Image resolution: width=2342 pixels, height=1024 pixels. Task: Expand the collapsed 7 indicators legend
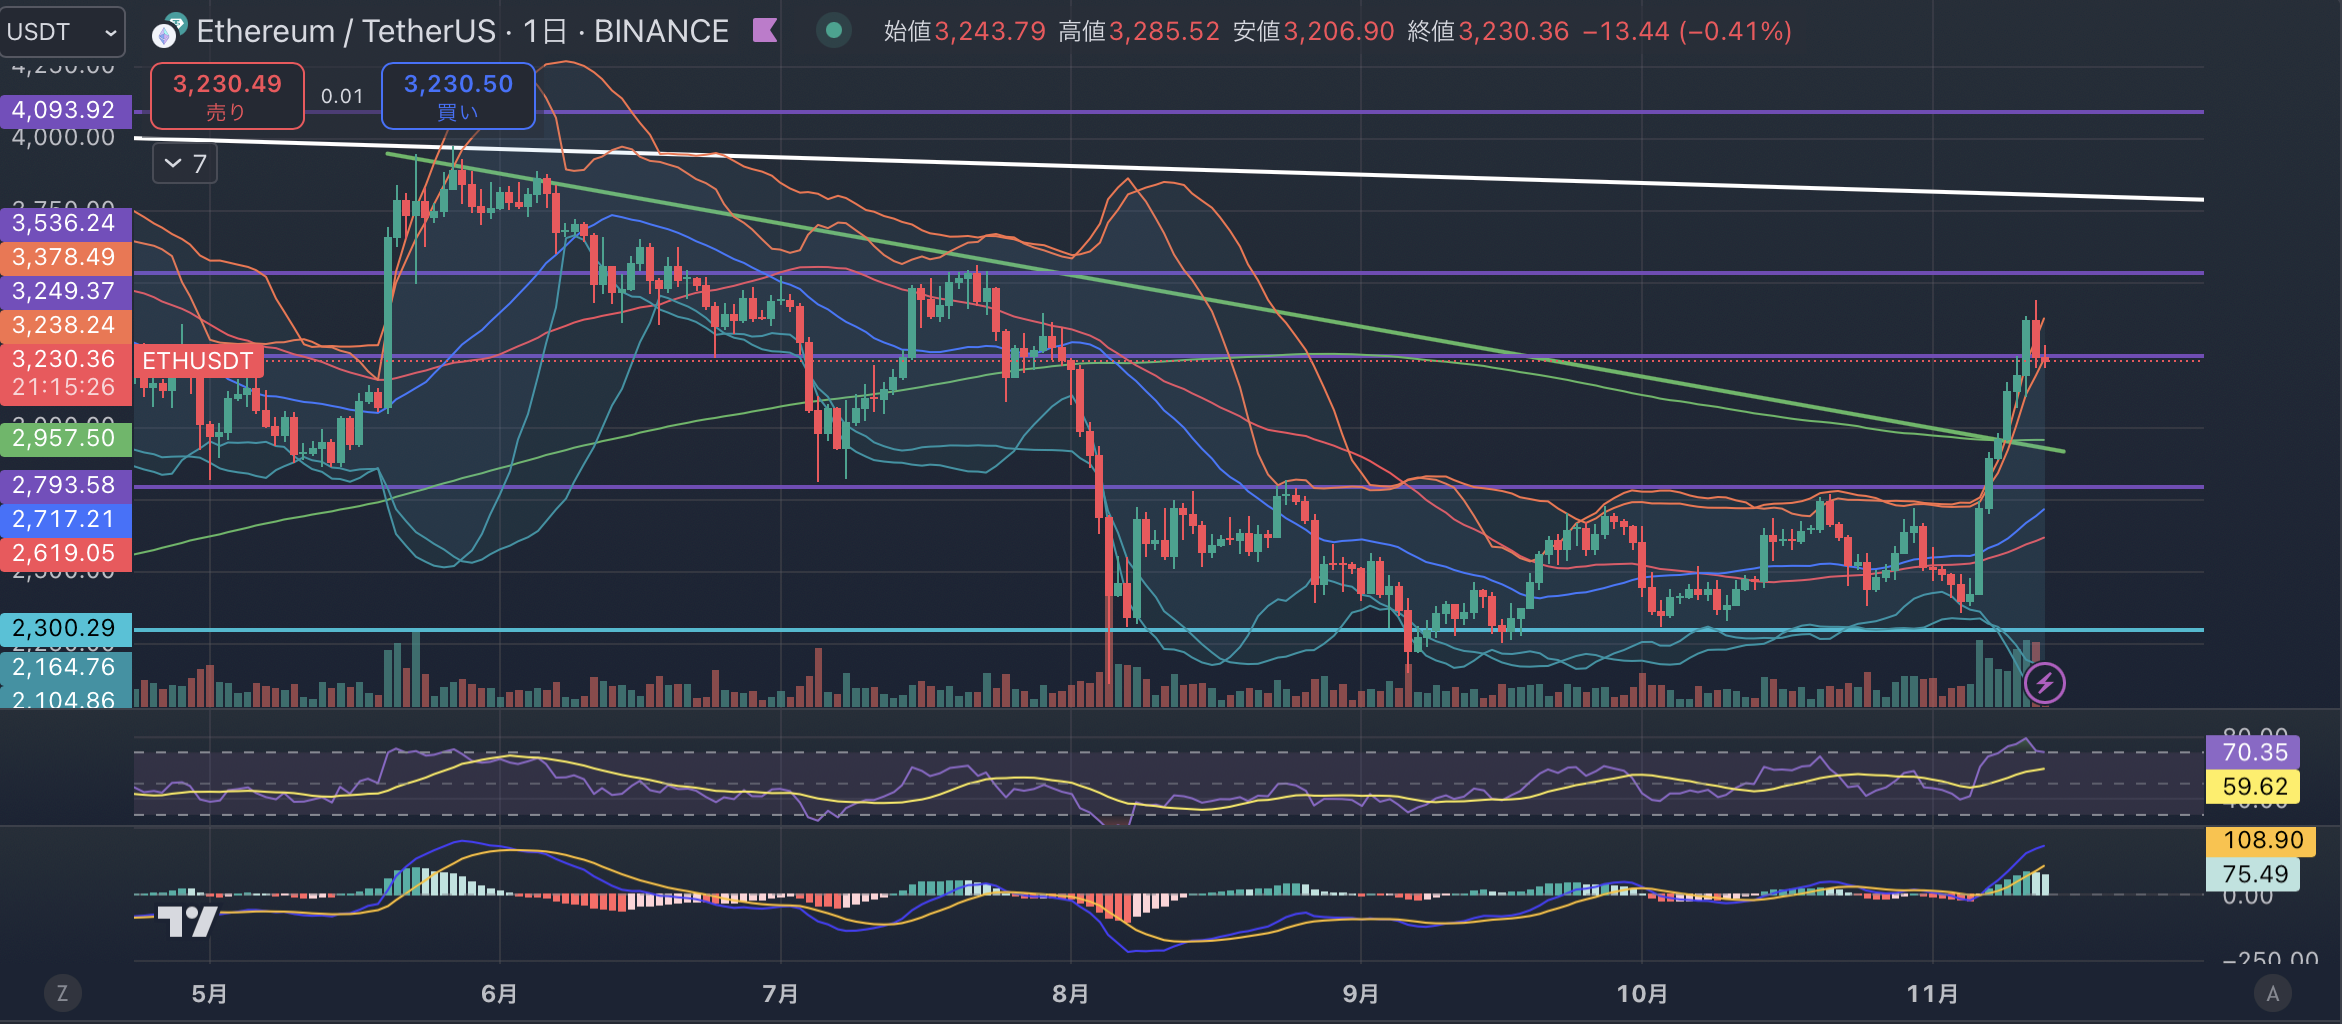tap(185, 164)
